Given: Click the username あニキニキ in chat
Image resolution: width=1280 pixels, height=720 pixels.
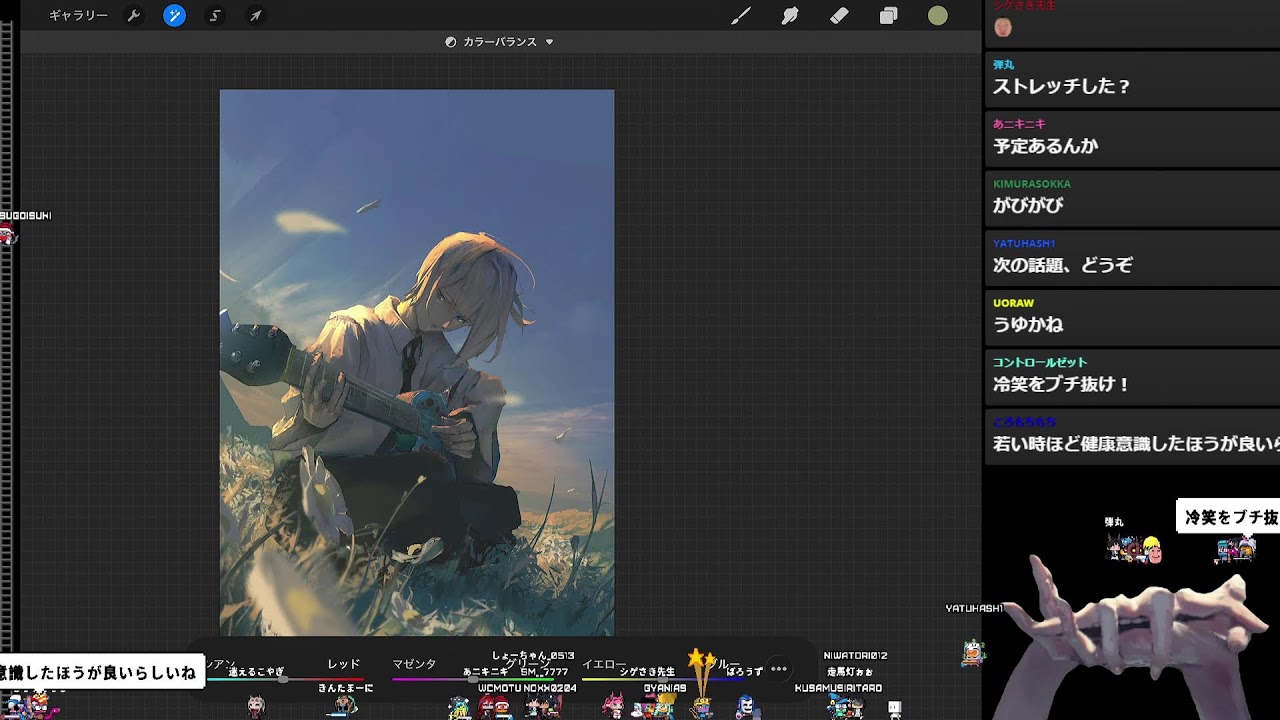Looking at the screenshot, I should click(1019, 124).
